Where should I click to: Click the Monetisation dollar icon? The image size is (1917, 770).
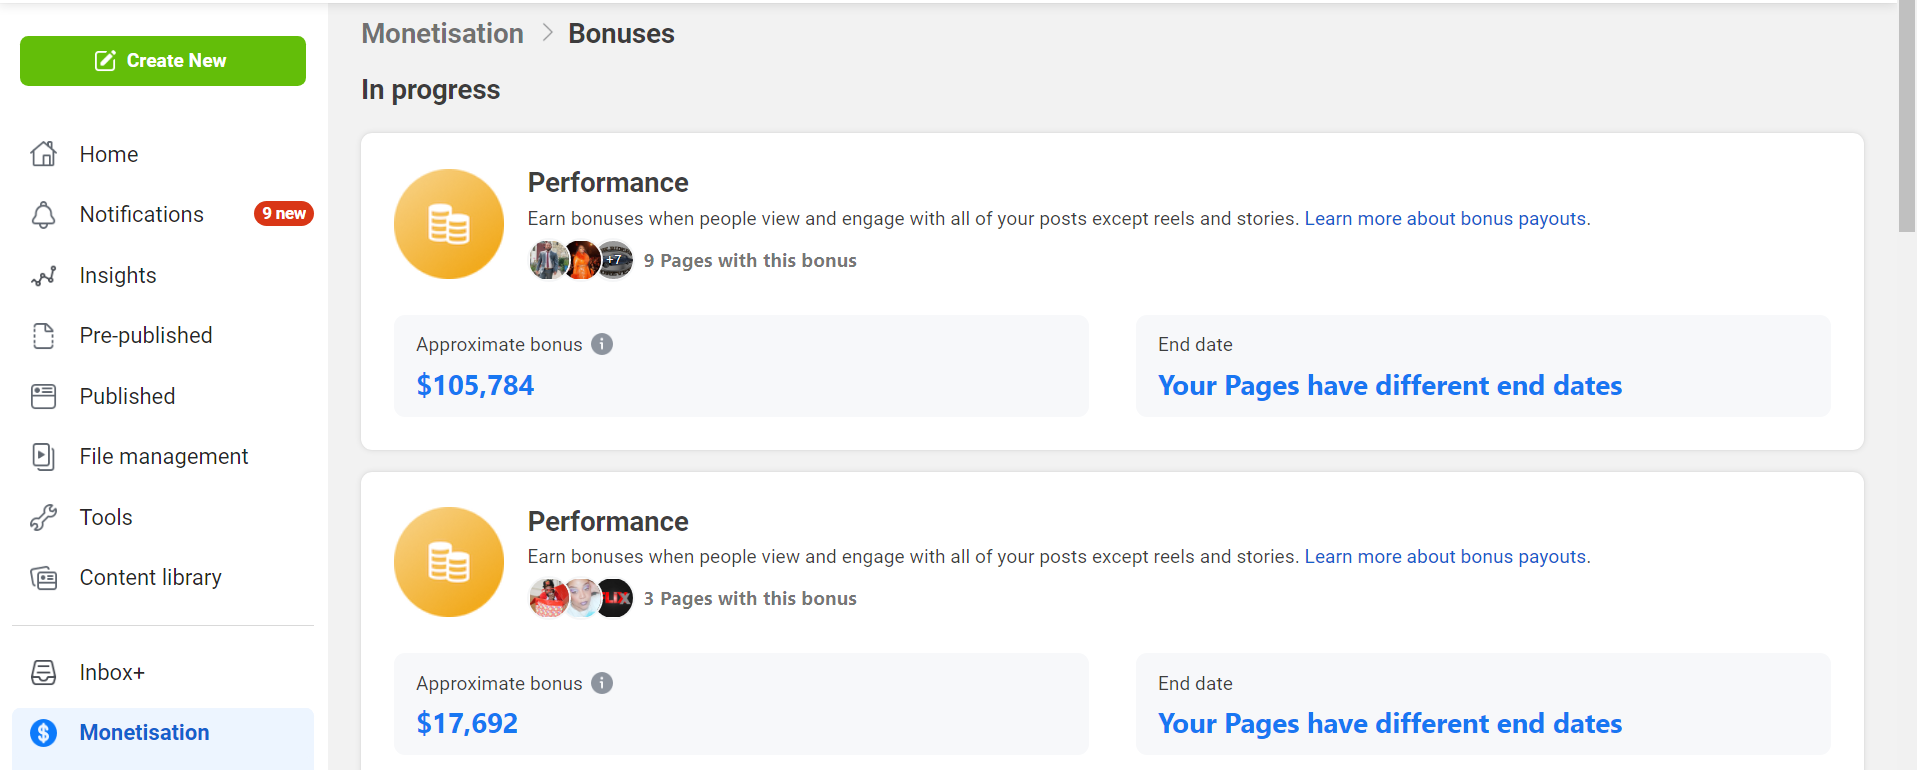[44, 733]
